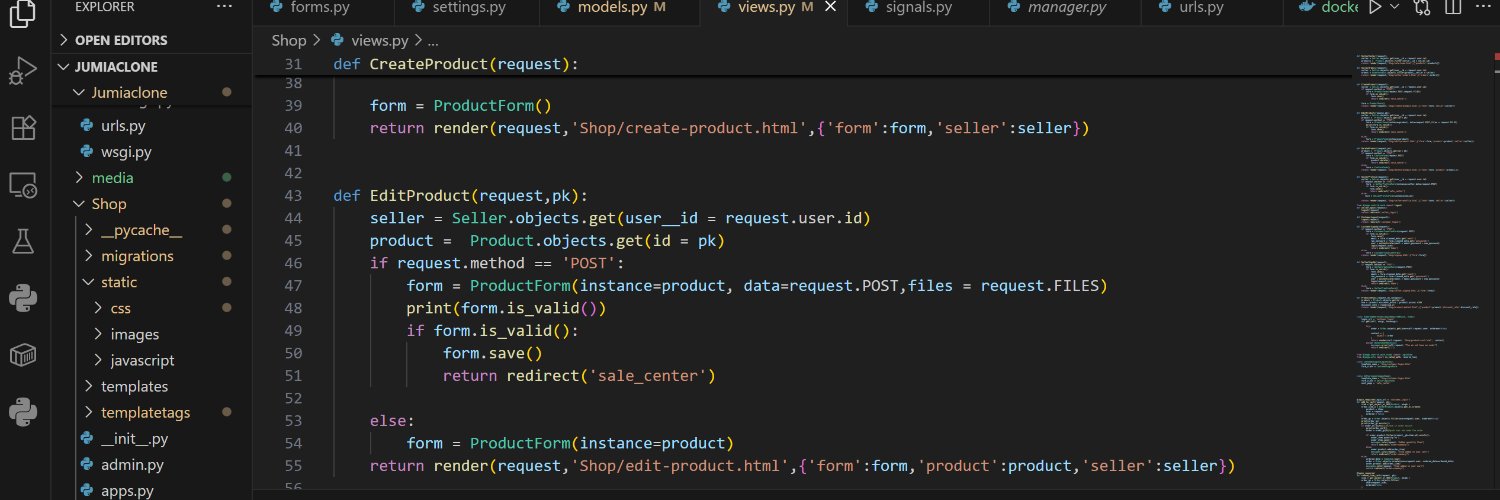Switch to the models.py tab
Screen dimensions: 1500x500
coord(620,9)
